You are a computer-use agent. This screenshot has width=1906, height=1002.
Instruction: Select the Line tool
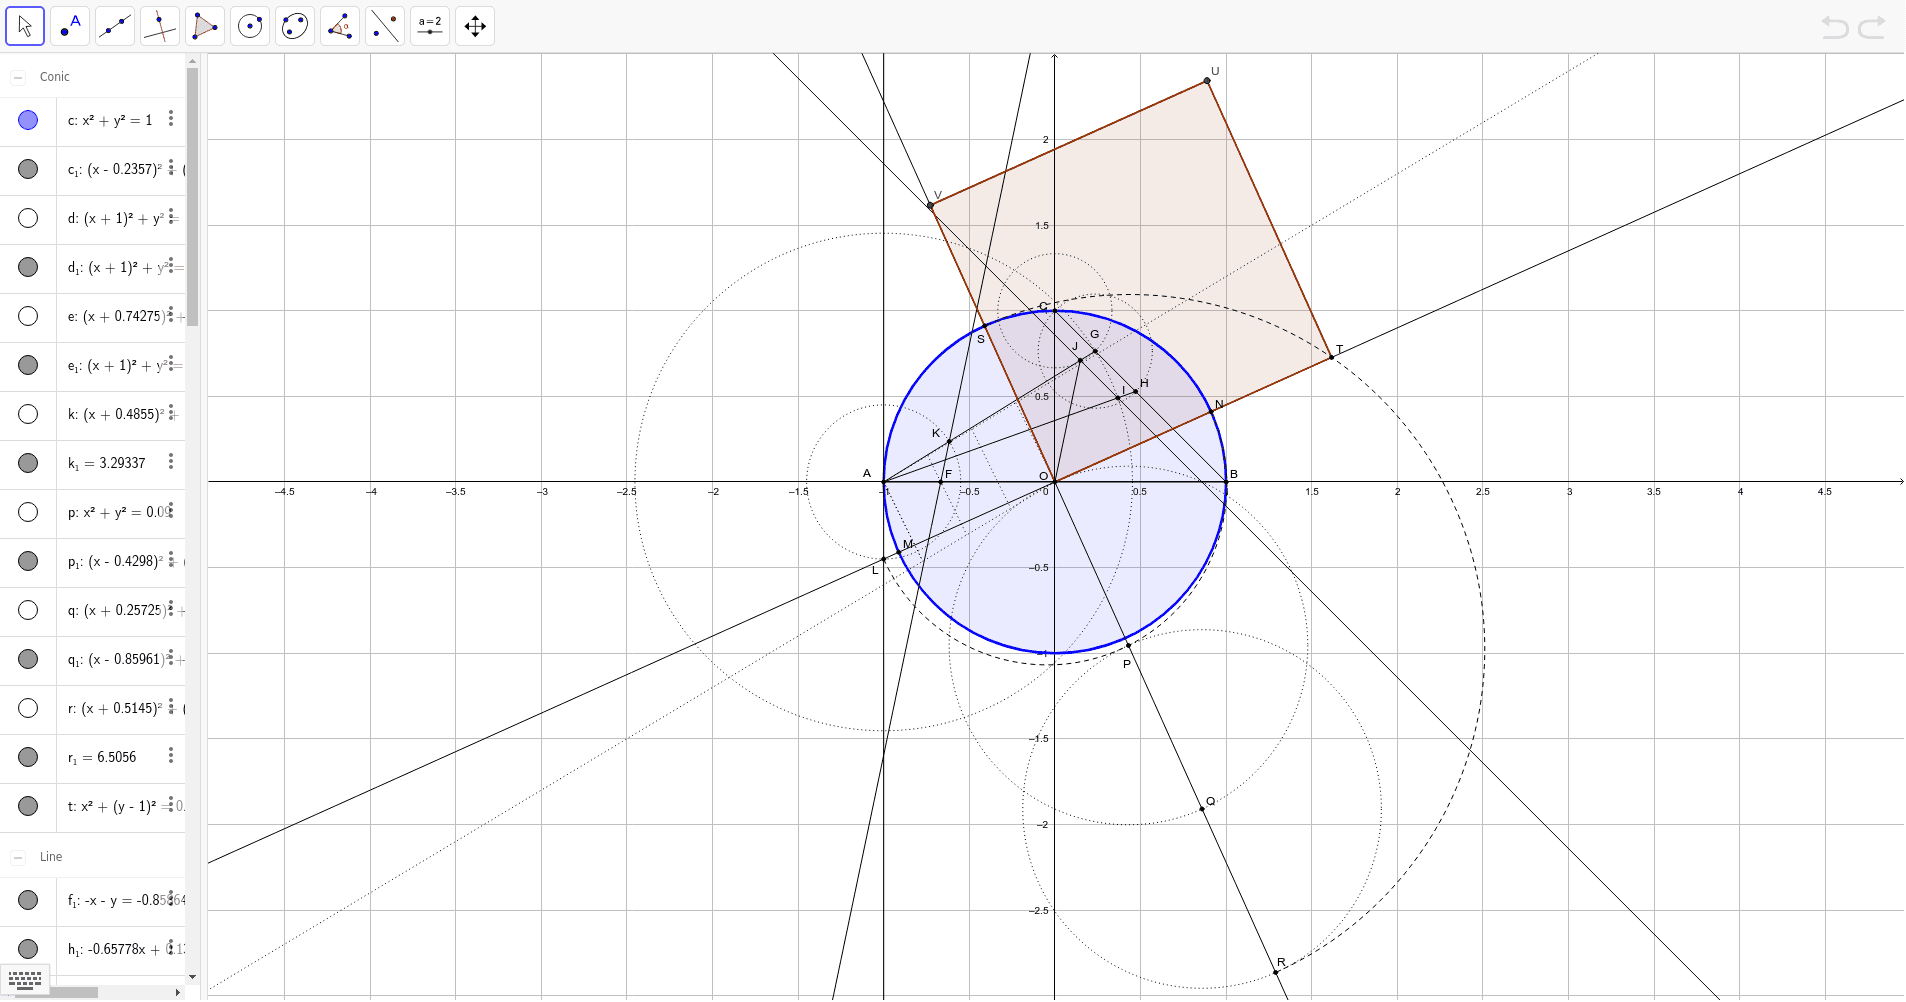pos(114,25)
